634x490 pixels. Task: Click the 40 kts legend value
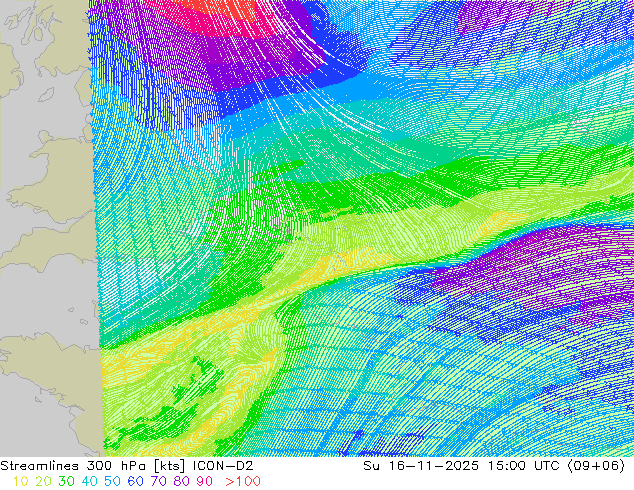(89, 482)
